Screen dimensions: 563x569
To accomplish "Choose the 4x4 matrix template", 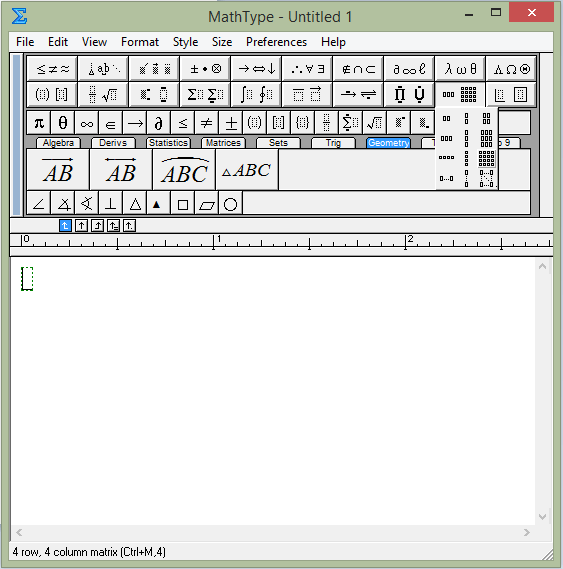I will pos(486,158).
